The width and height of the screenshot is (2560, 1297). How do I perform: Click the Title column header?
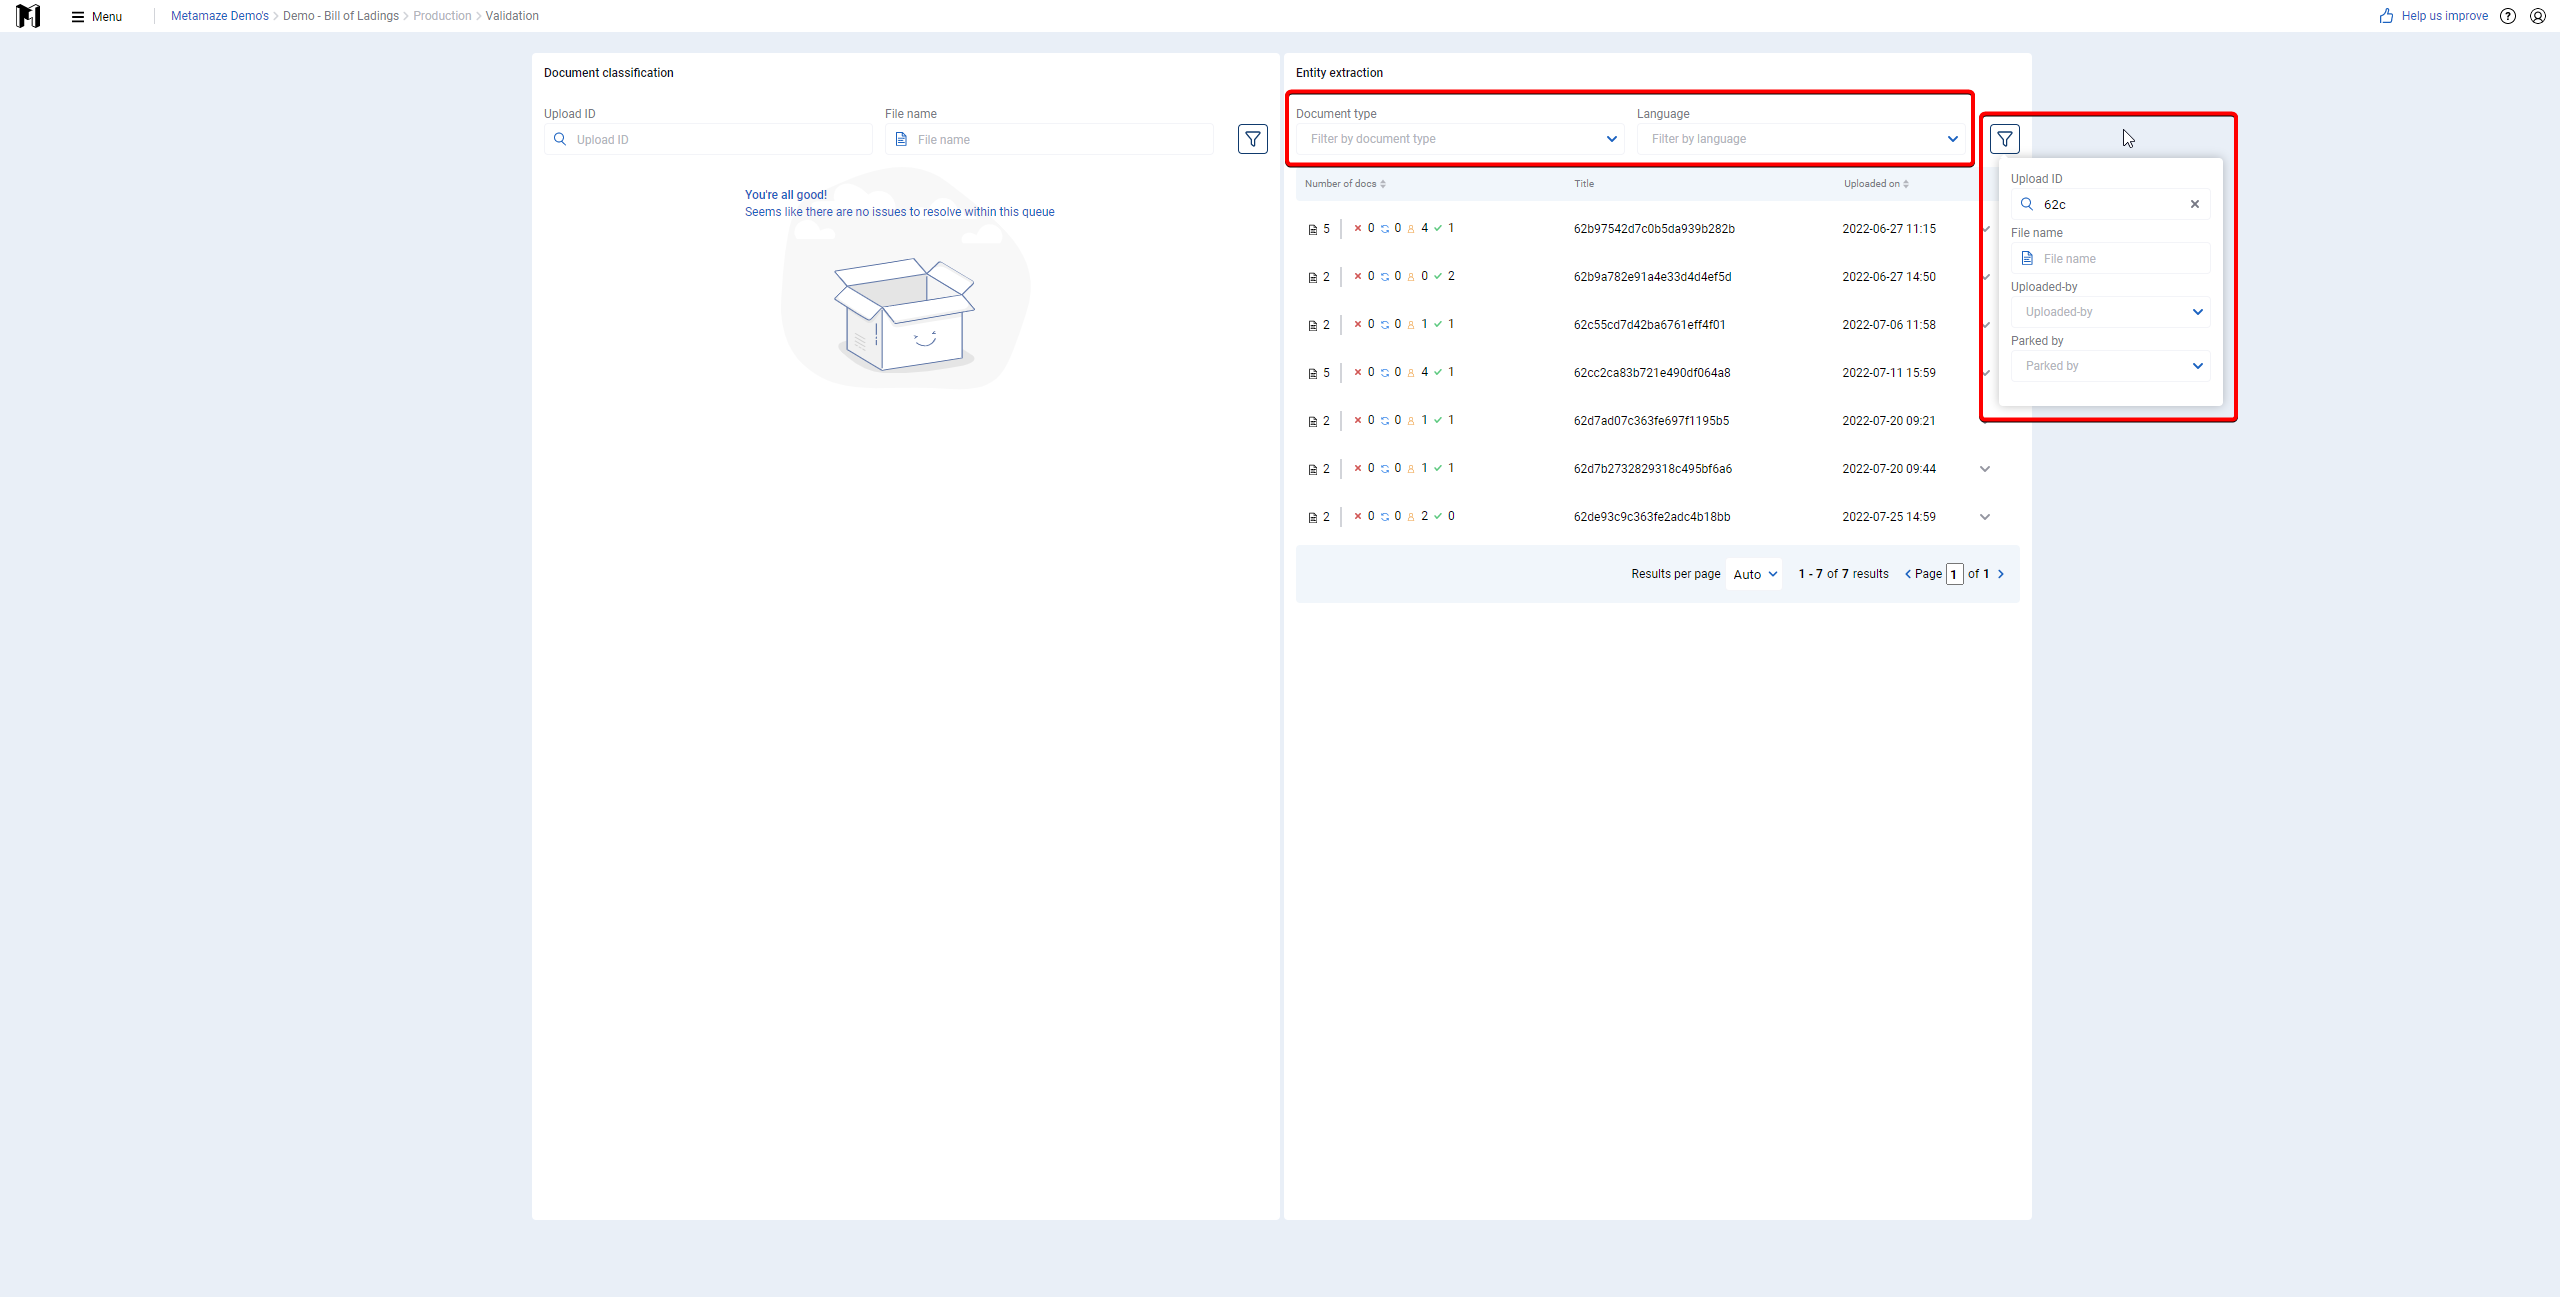(x=1584, y=184)
